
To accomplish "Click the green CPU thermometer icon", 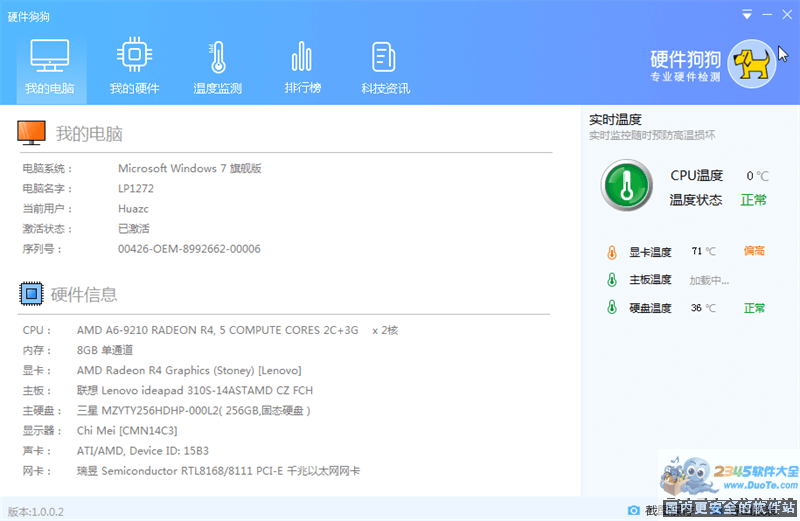I will point(626,185).
